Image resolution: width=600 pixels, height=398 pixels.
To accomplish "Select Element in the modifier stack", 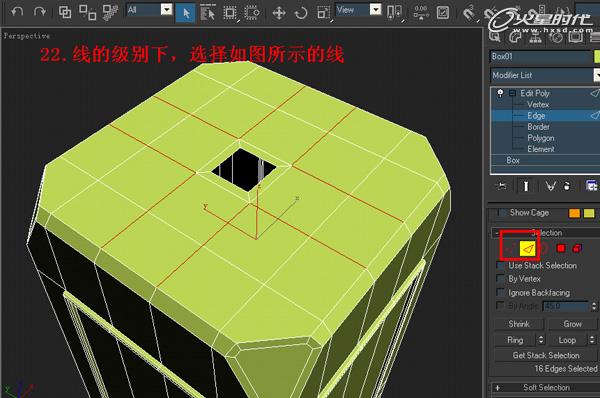I will click(x=541, y=149).
